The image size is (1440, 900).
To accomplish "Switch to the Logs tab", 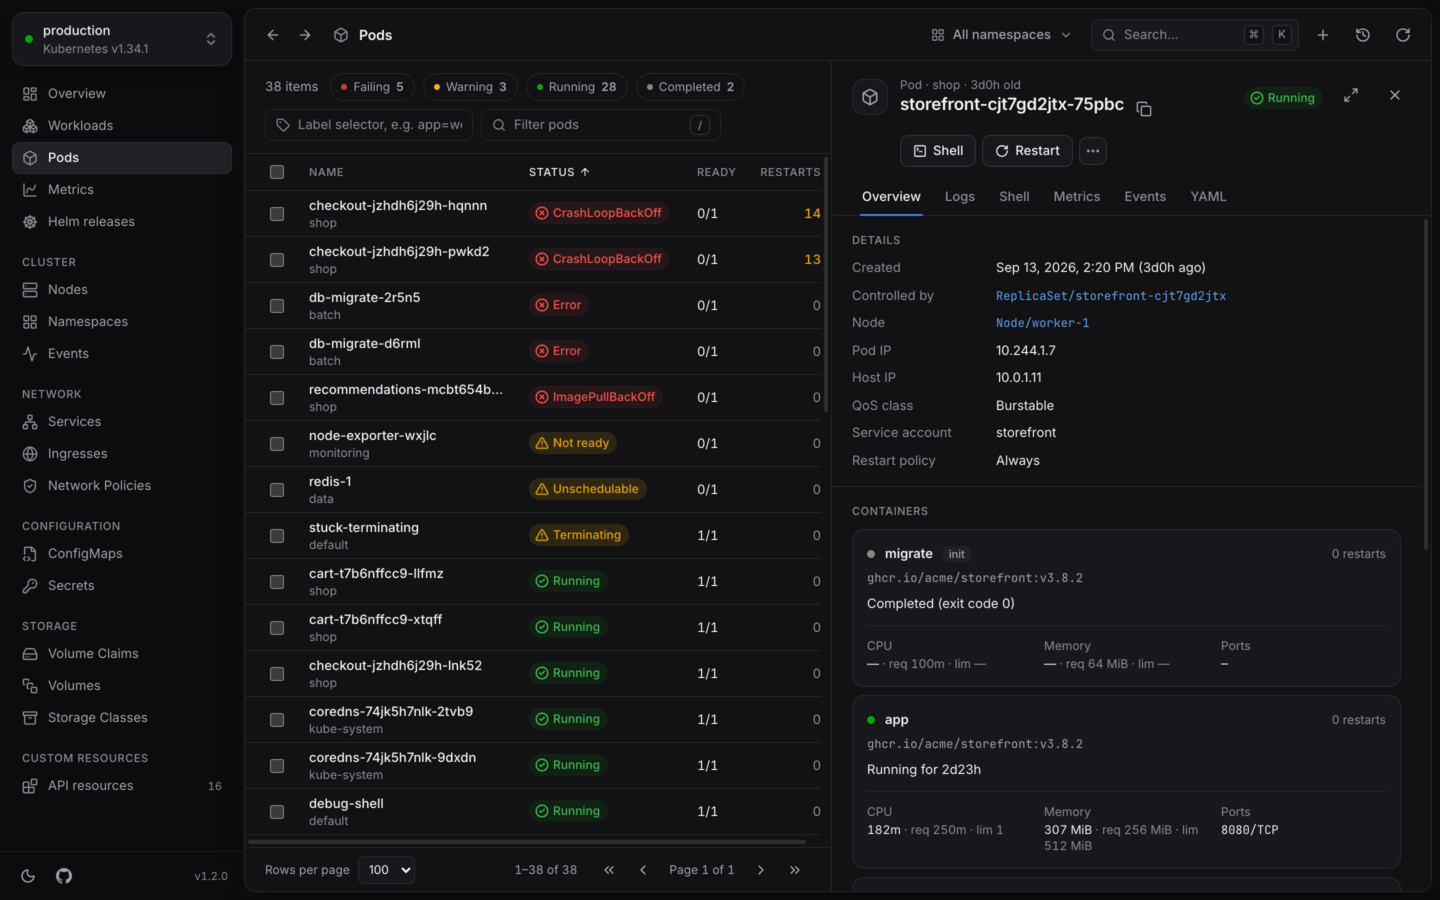I will (x=960, y=197).
